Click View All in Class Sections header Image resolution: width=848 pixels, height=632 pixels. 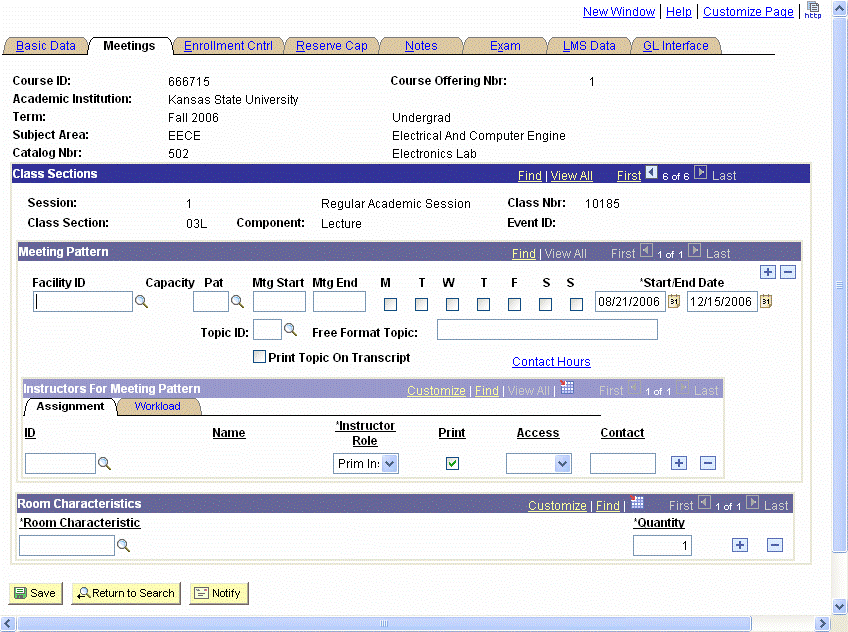(x=571, y=176)
